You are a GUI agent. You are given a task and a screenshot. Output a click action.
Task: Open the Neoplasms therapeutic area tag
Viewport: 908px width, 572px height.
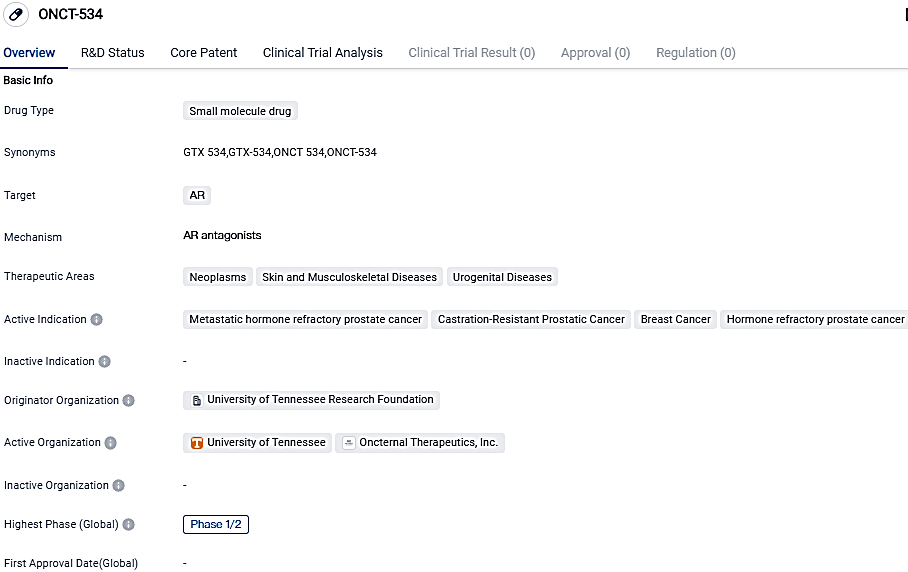click(x=217, y=277)
